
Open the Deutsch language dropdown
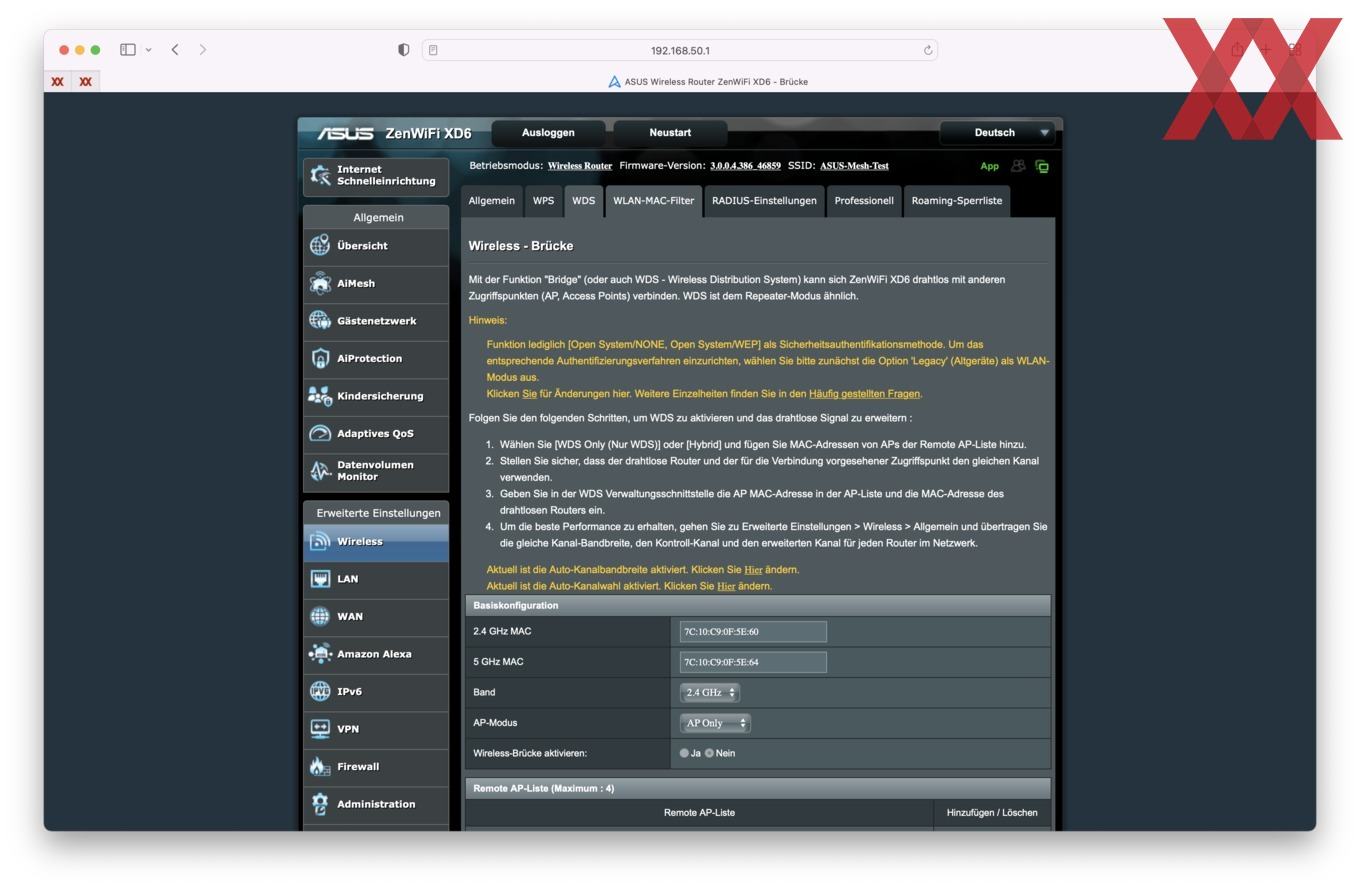point(997,133)
